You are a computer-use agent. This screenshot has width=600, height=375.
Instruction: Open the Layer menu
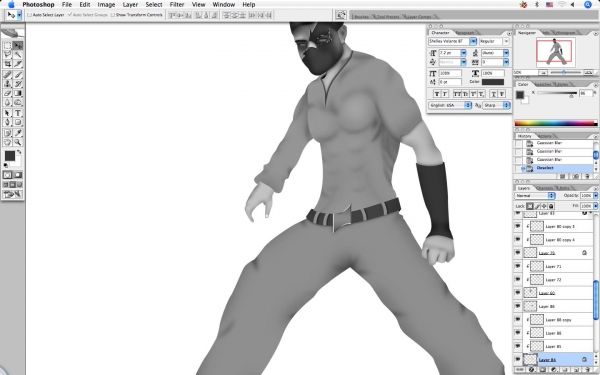click(130, 5)
